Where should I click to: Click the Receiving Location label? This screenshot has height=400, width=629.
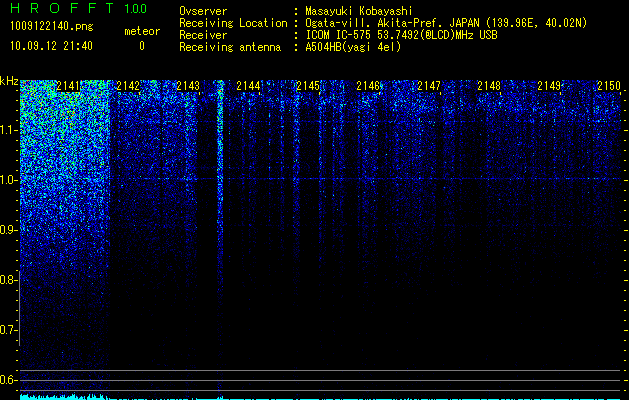click(233, 23)
